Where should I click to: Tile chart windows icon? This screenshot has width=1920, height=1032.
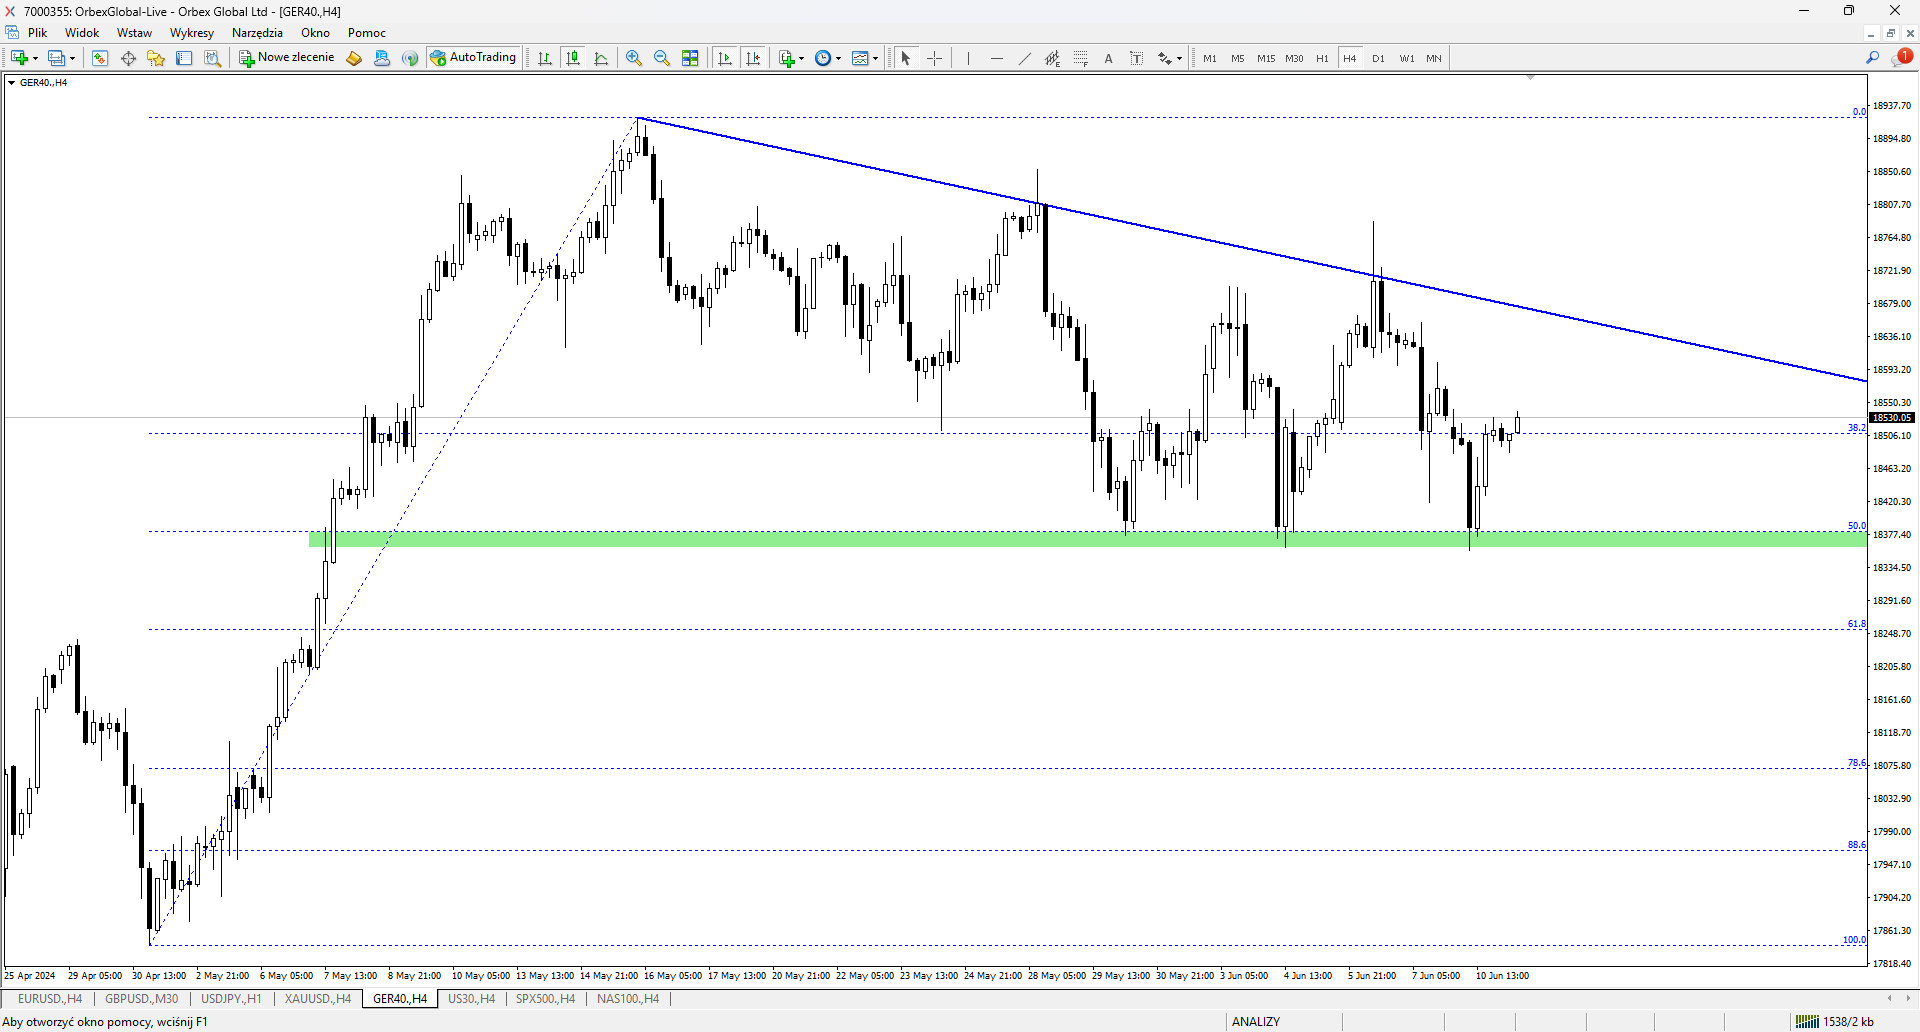tap(690, 58)
